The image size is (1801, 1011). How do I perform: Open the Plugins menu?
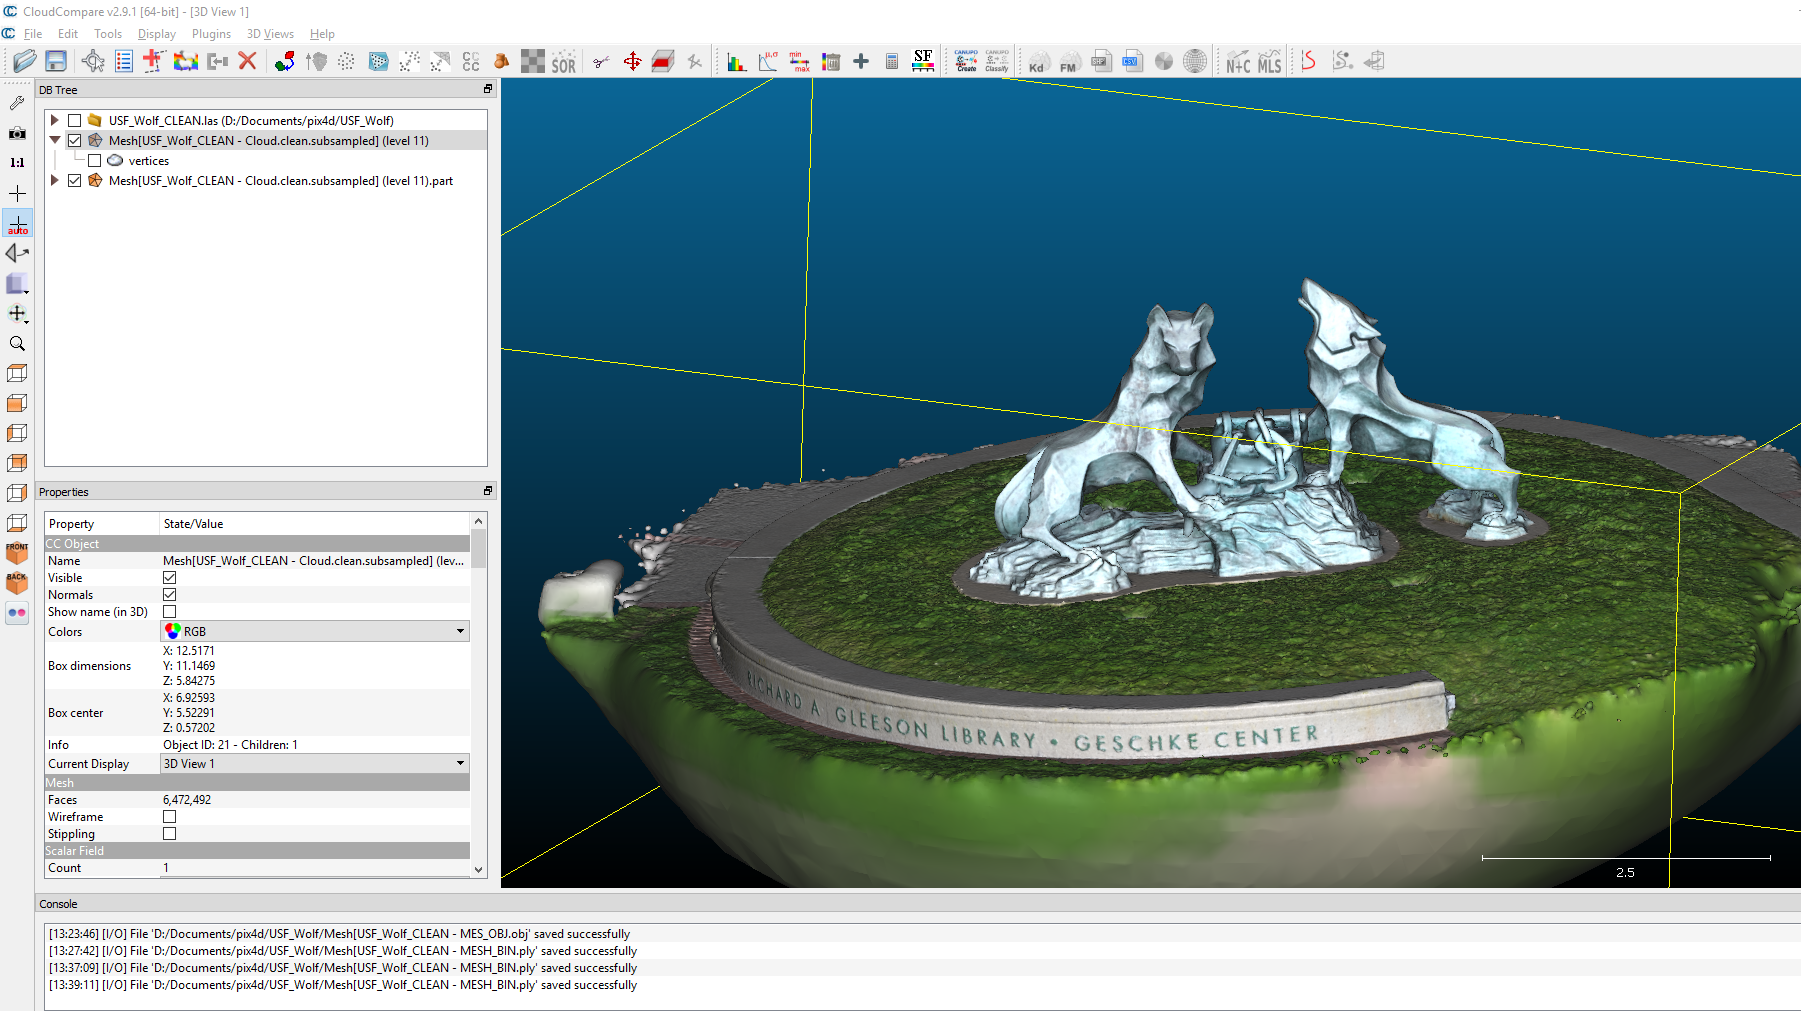[x=211, y=33]
